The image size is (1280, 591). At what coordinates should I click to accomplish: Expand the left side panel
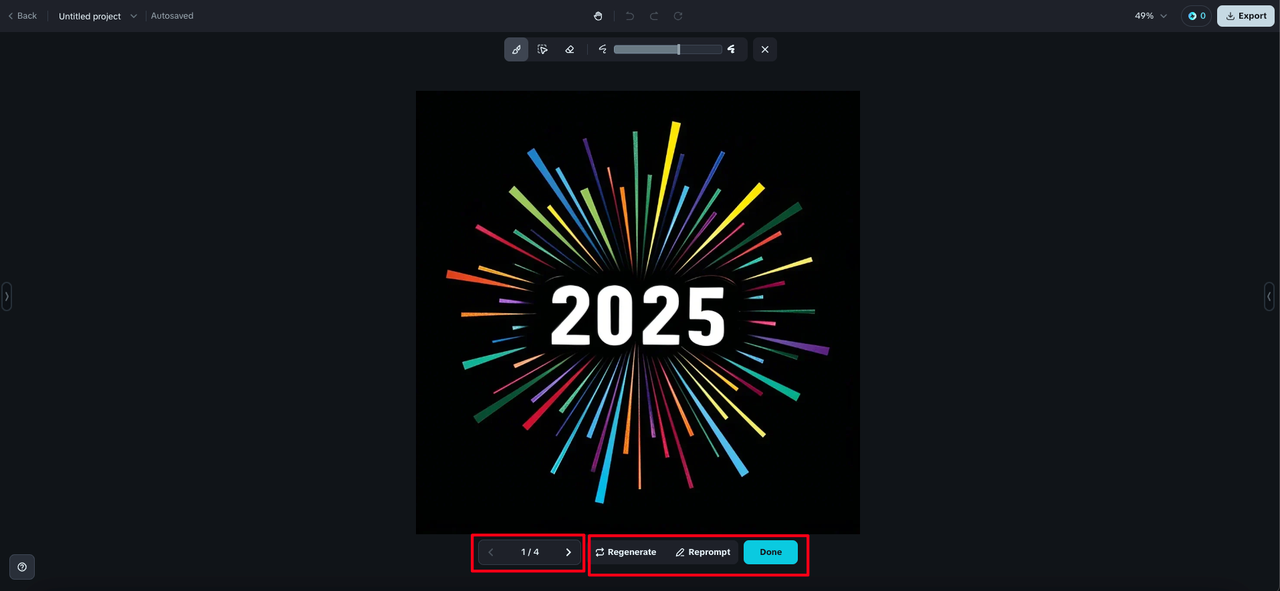pos(6,296)
